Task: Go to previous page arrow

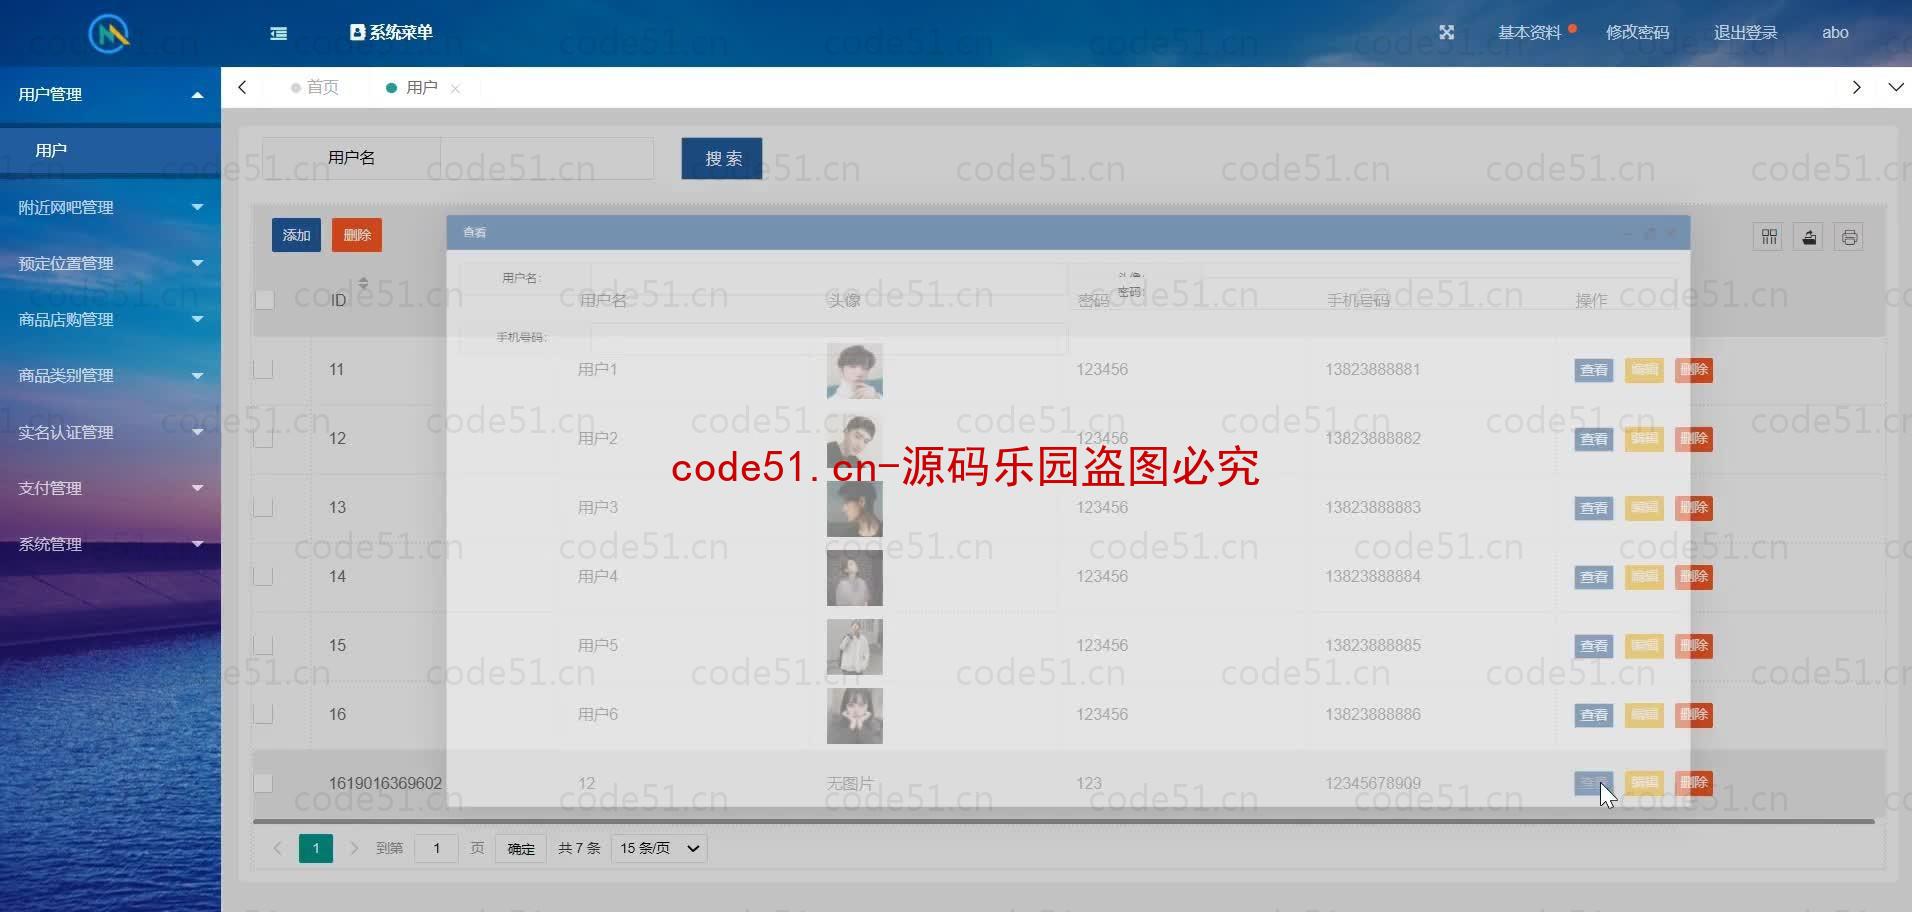Action: (278, 848)
